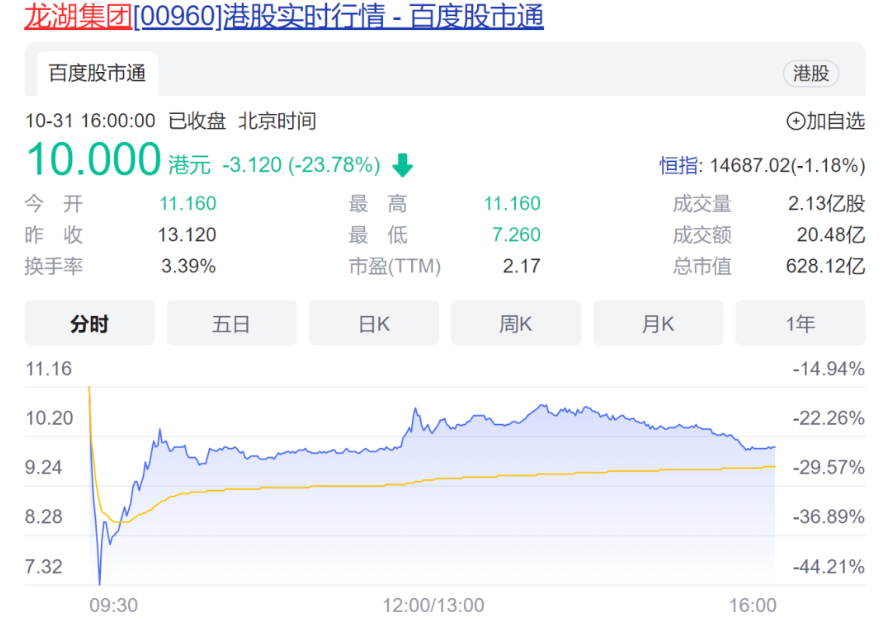The image size is (885, 622).
Task: Click the 今开 value 11.160
Action: (x=187, y=203)
